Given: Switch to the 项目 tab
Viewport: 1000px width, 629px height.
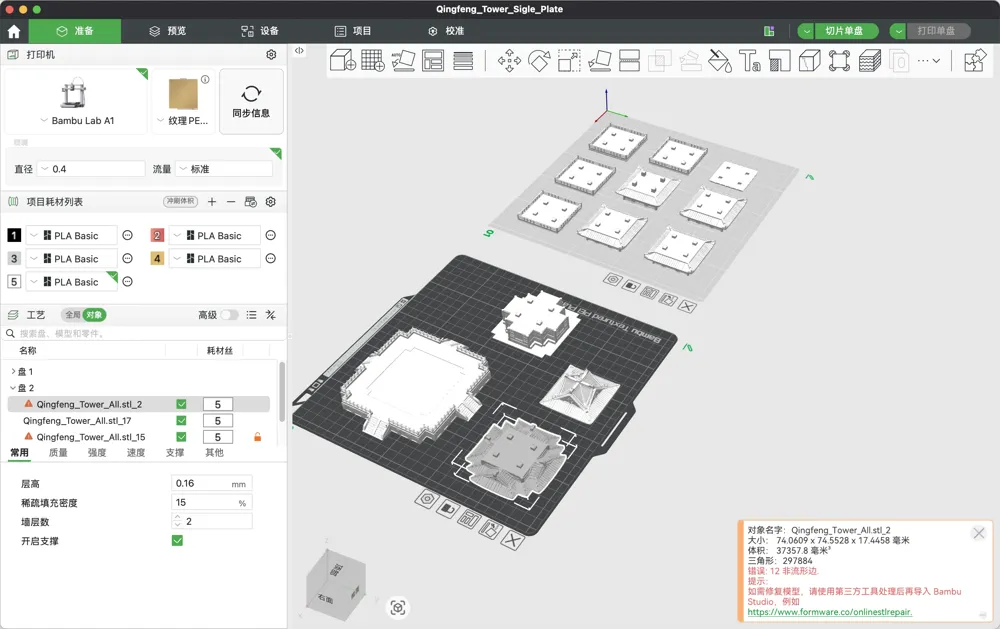Looking at the screenshot, I should pyautogui.click(x=353, y=31).
